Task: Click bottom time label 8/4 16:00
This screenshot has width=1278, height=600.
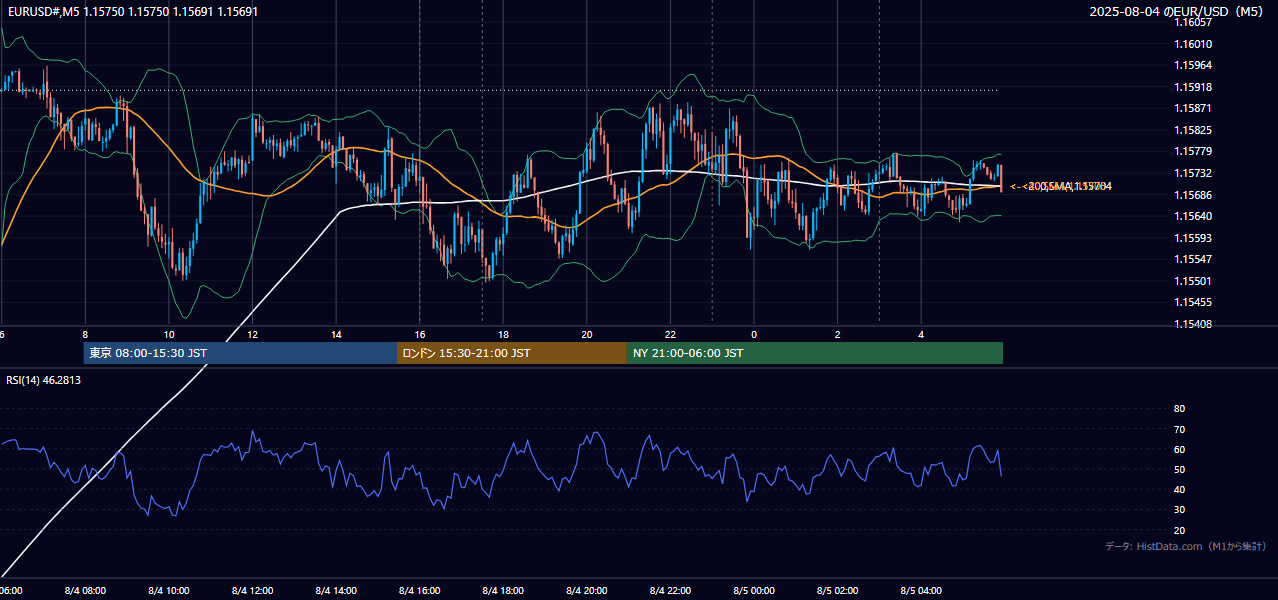Action: [x=420, y=591]
